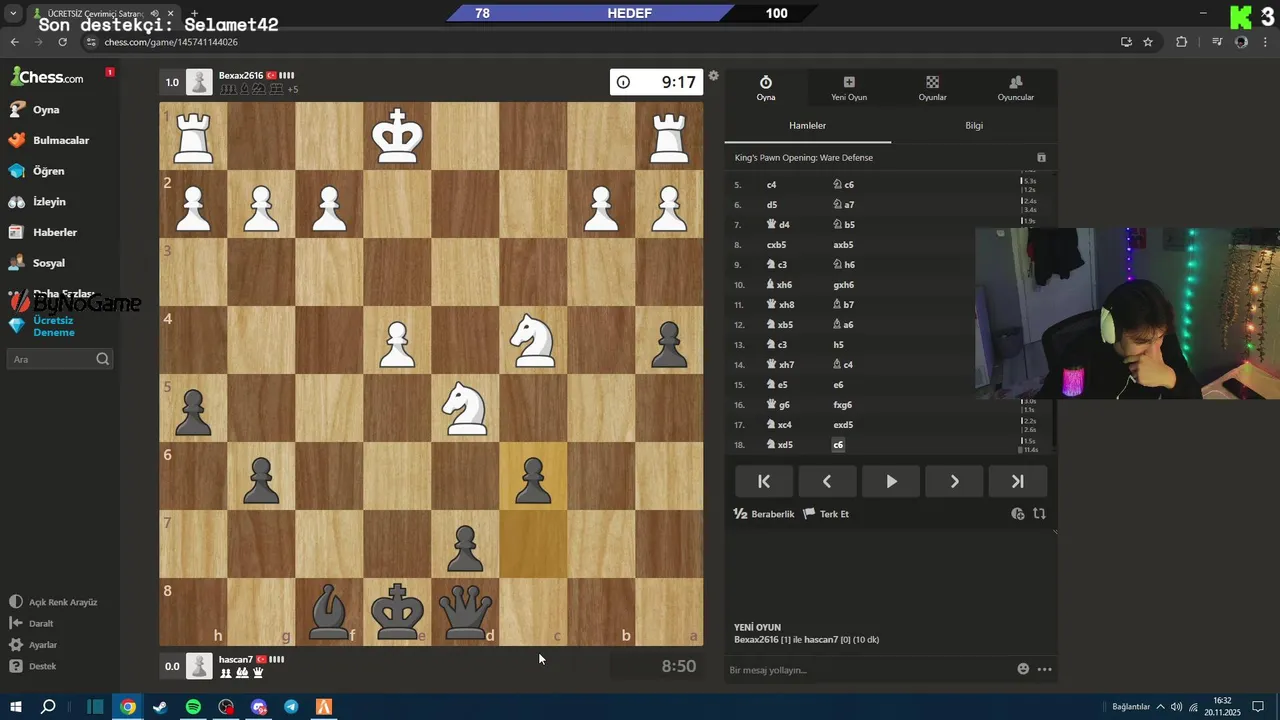Open the browser tab search dropdown
This screenshot has width=1280, height=720.
[13, 14]
